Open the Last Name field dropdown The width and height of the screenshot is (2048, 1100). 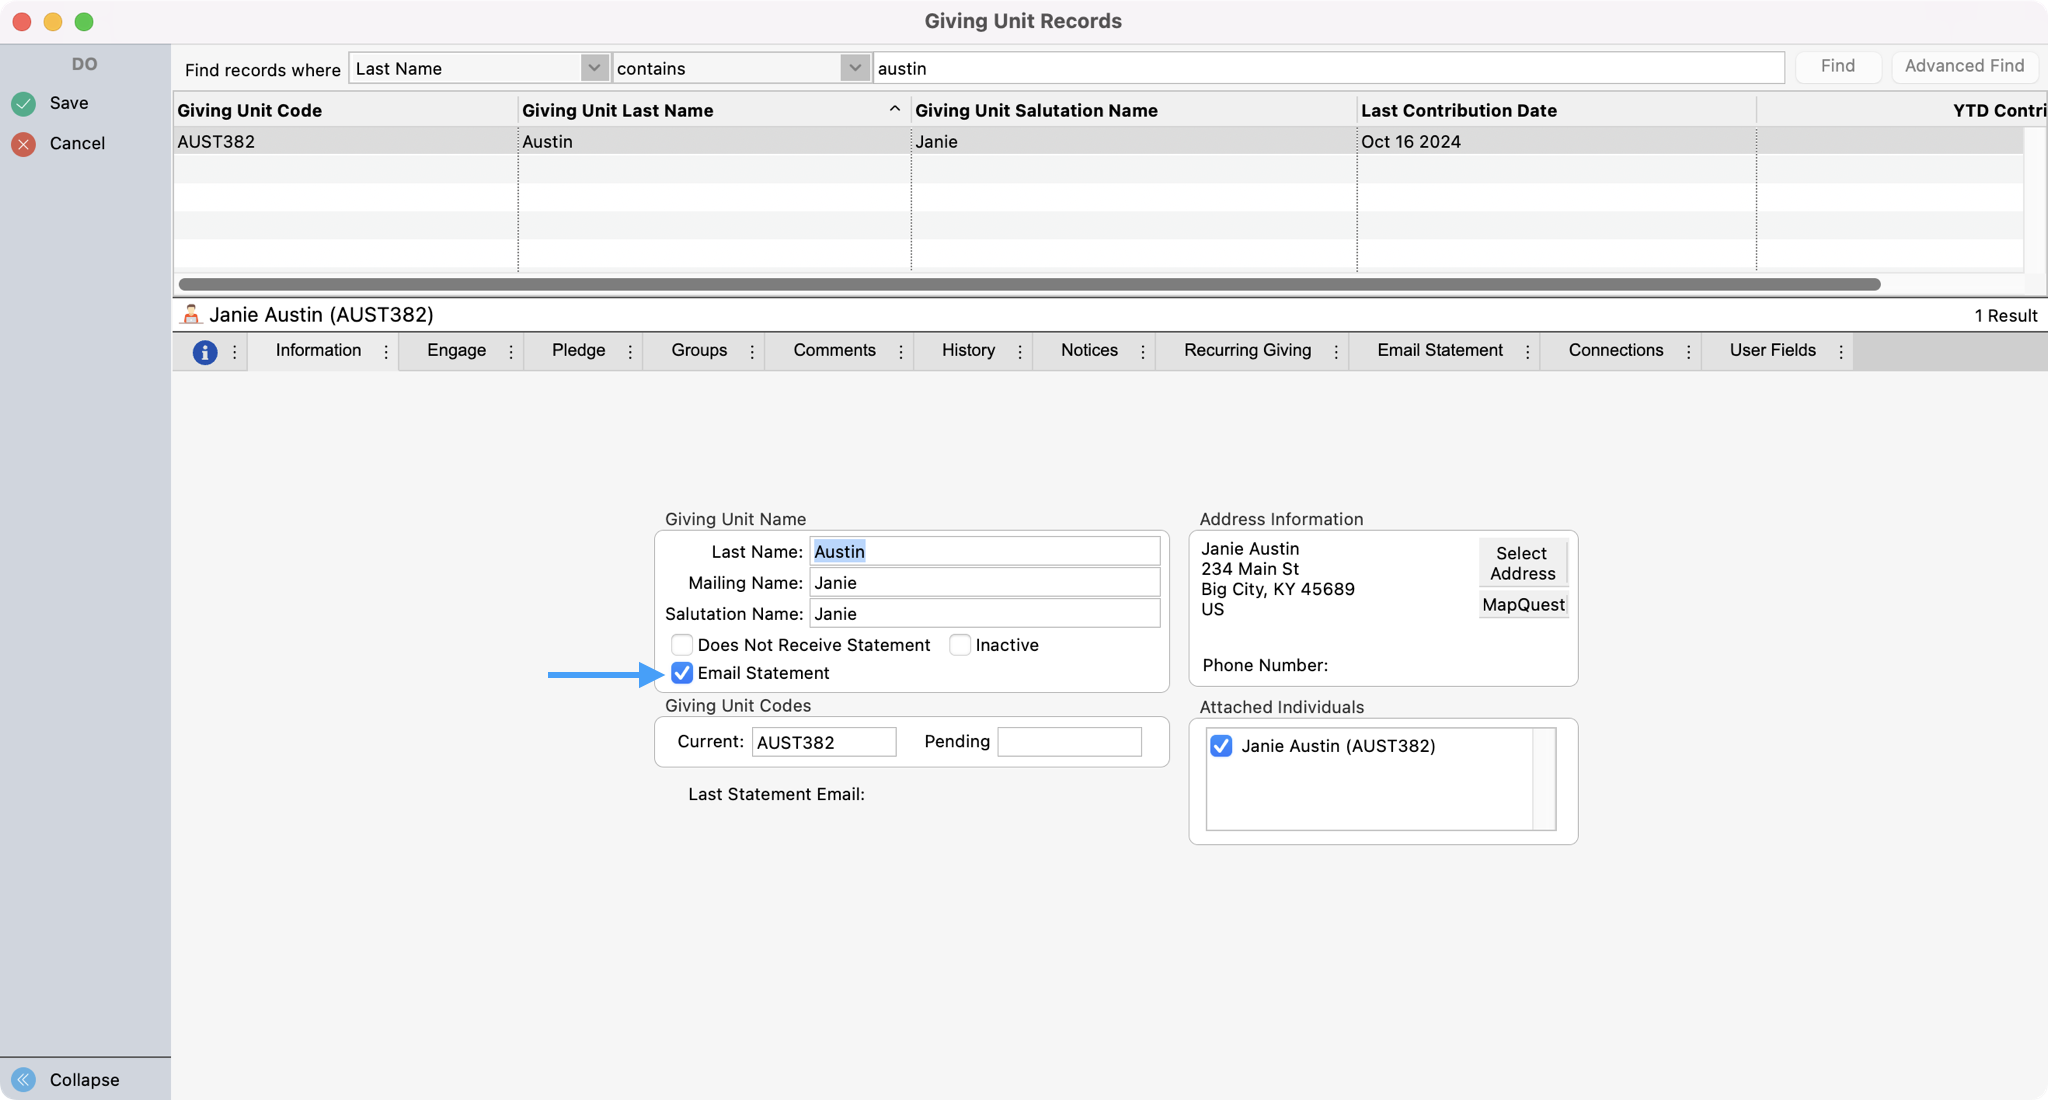(x=594, y=68)
